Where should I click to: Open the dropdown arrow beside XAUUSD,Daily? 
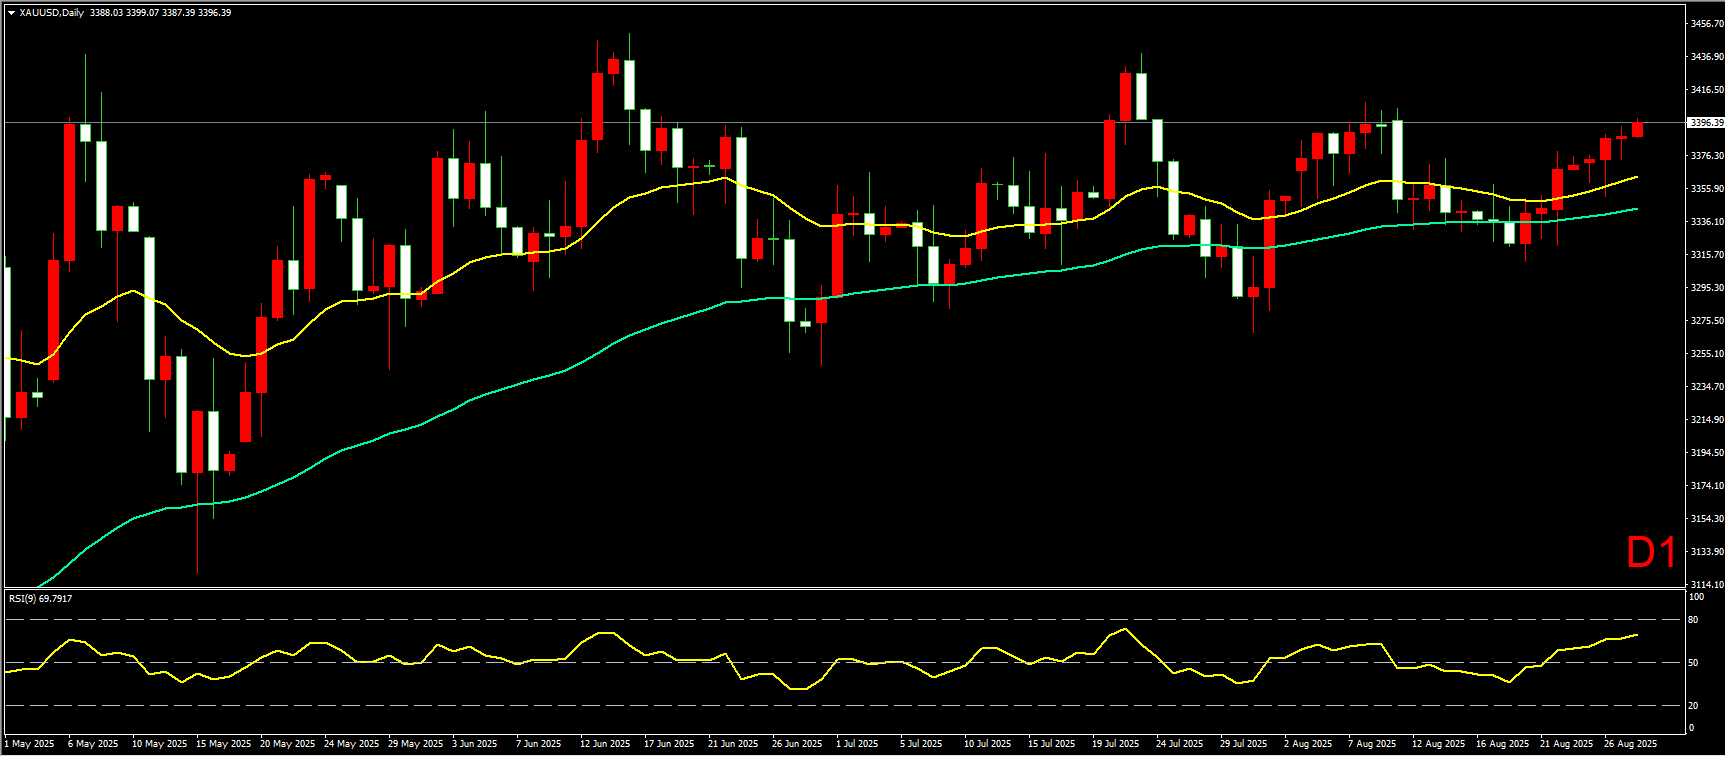tap(11, 13)
